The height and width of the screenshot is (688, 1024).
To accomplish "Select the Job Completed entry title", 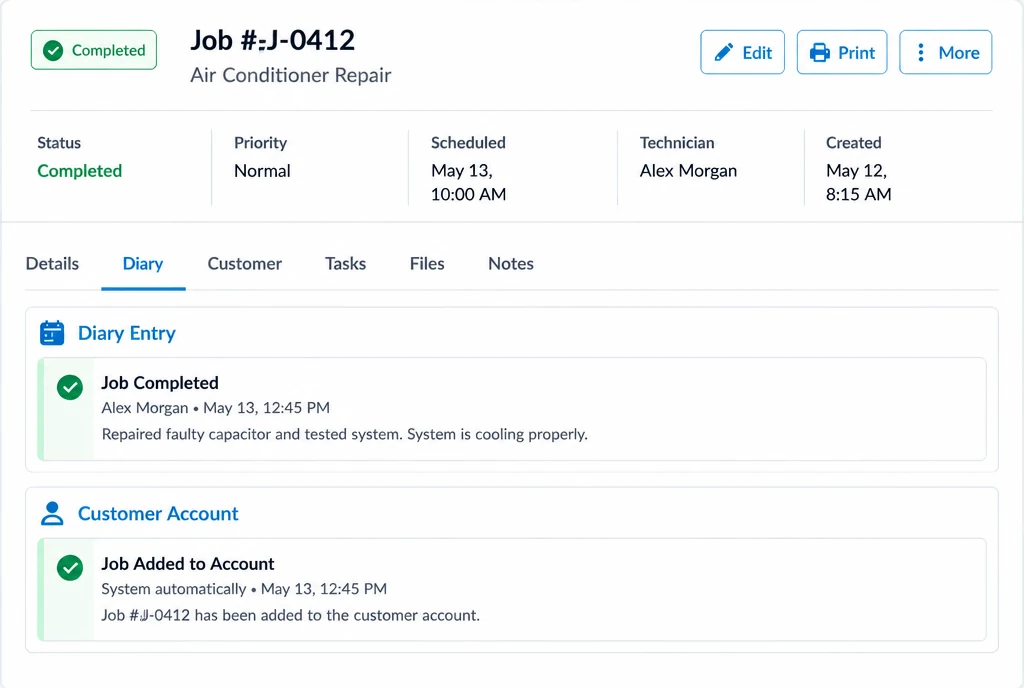I will tap(160, 383).
